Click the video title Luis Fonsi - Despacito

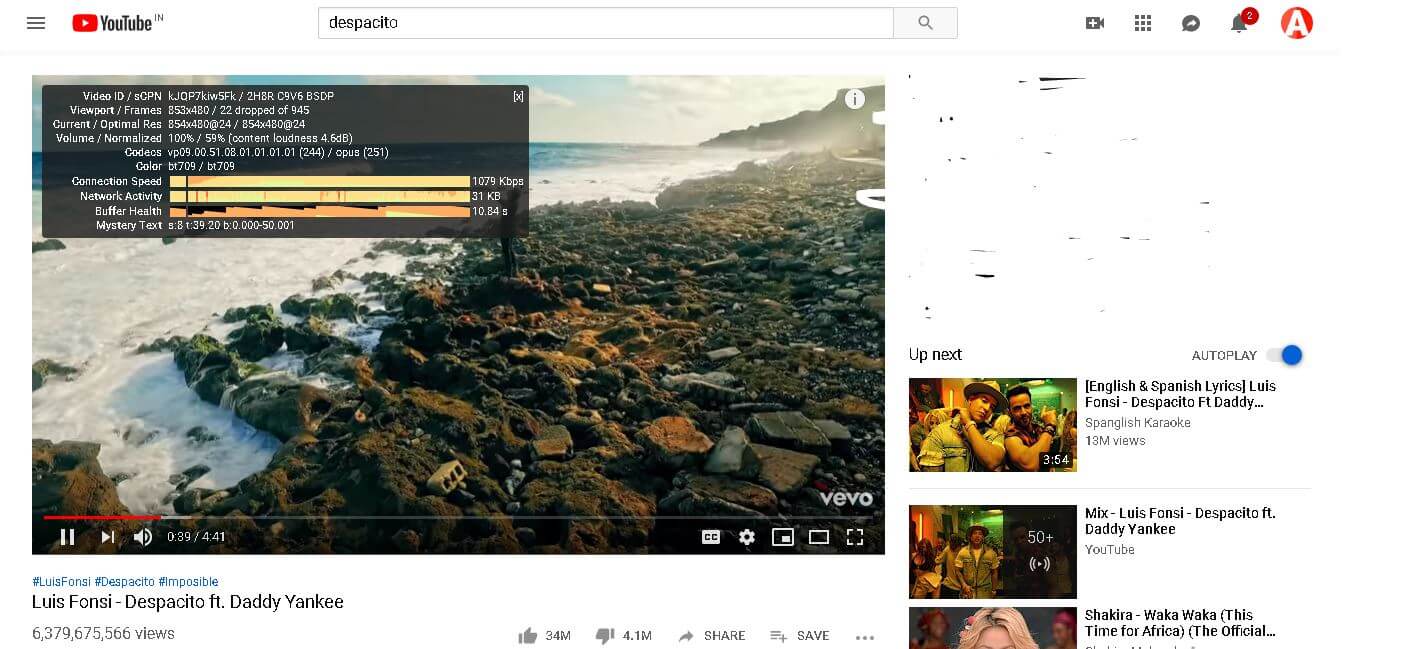(x=188, y=602)
